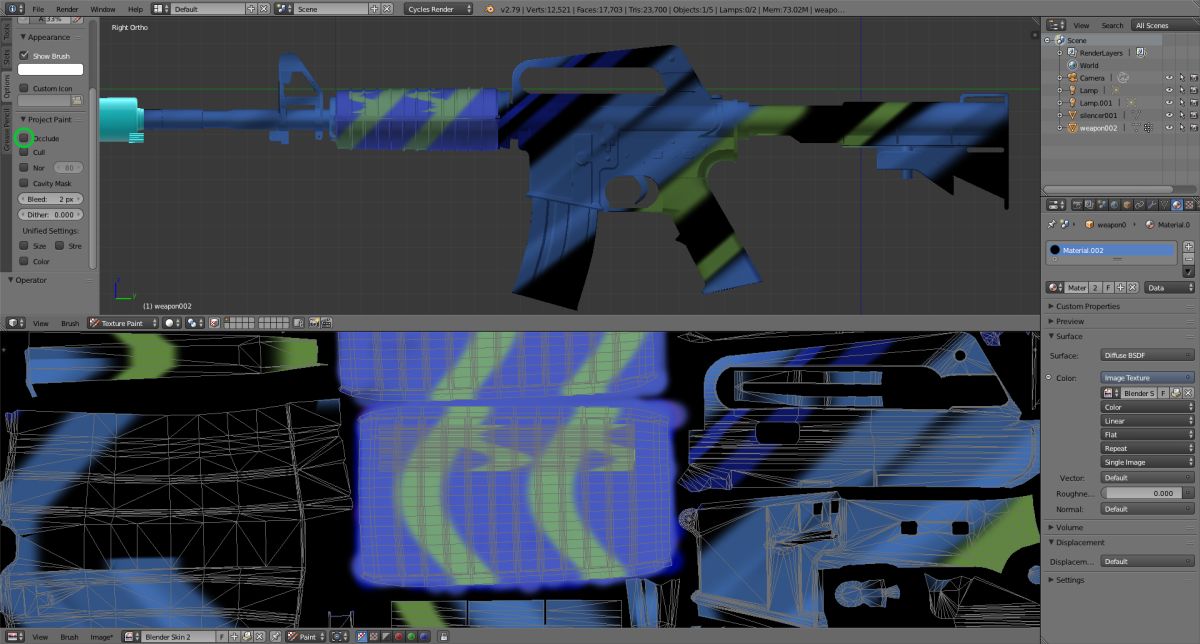This screenshot has height=644, width=1200.
Task: Toggle Lamp.001 selectability arrow icon
Action: (x=1181, y=102)
